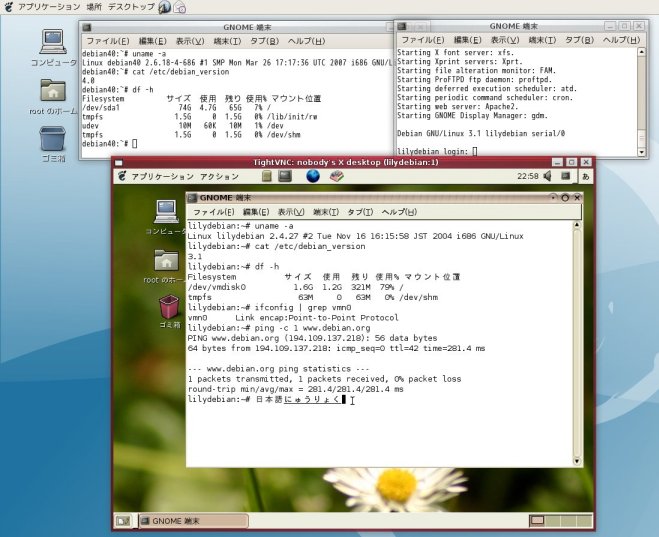Open 表示(V) in the lilydebian terminal
The width and height of the screenshot is (659, 537).
(x=291, y=212)
